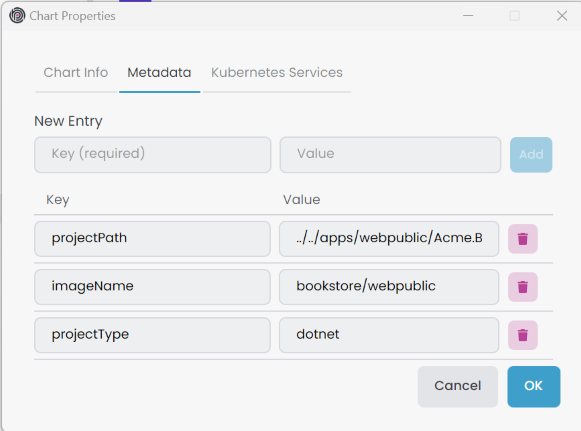Edit the dotnet value field

coord(389,335)
